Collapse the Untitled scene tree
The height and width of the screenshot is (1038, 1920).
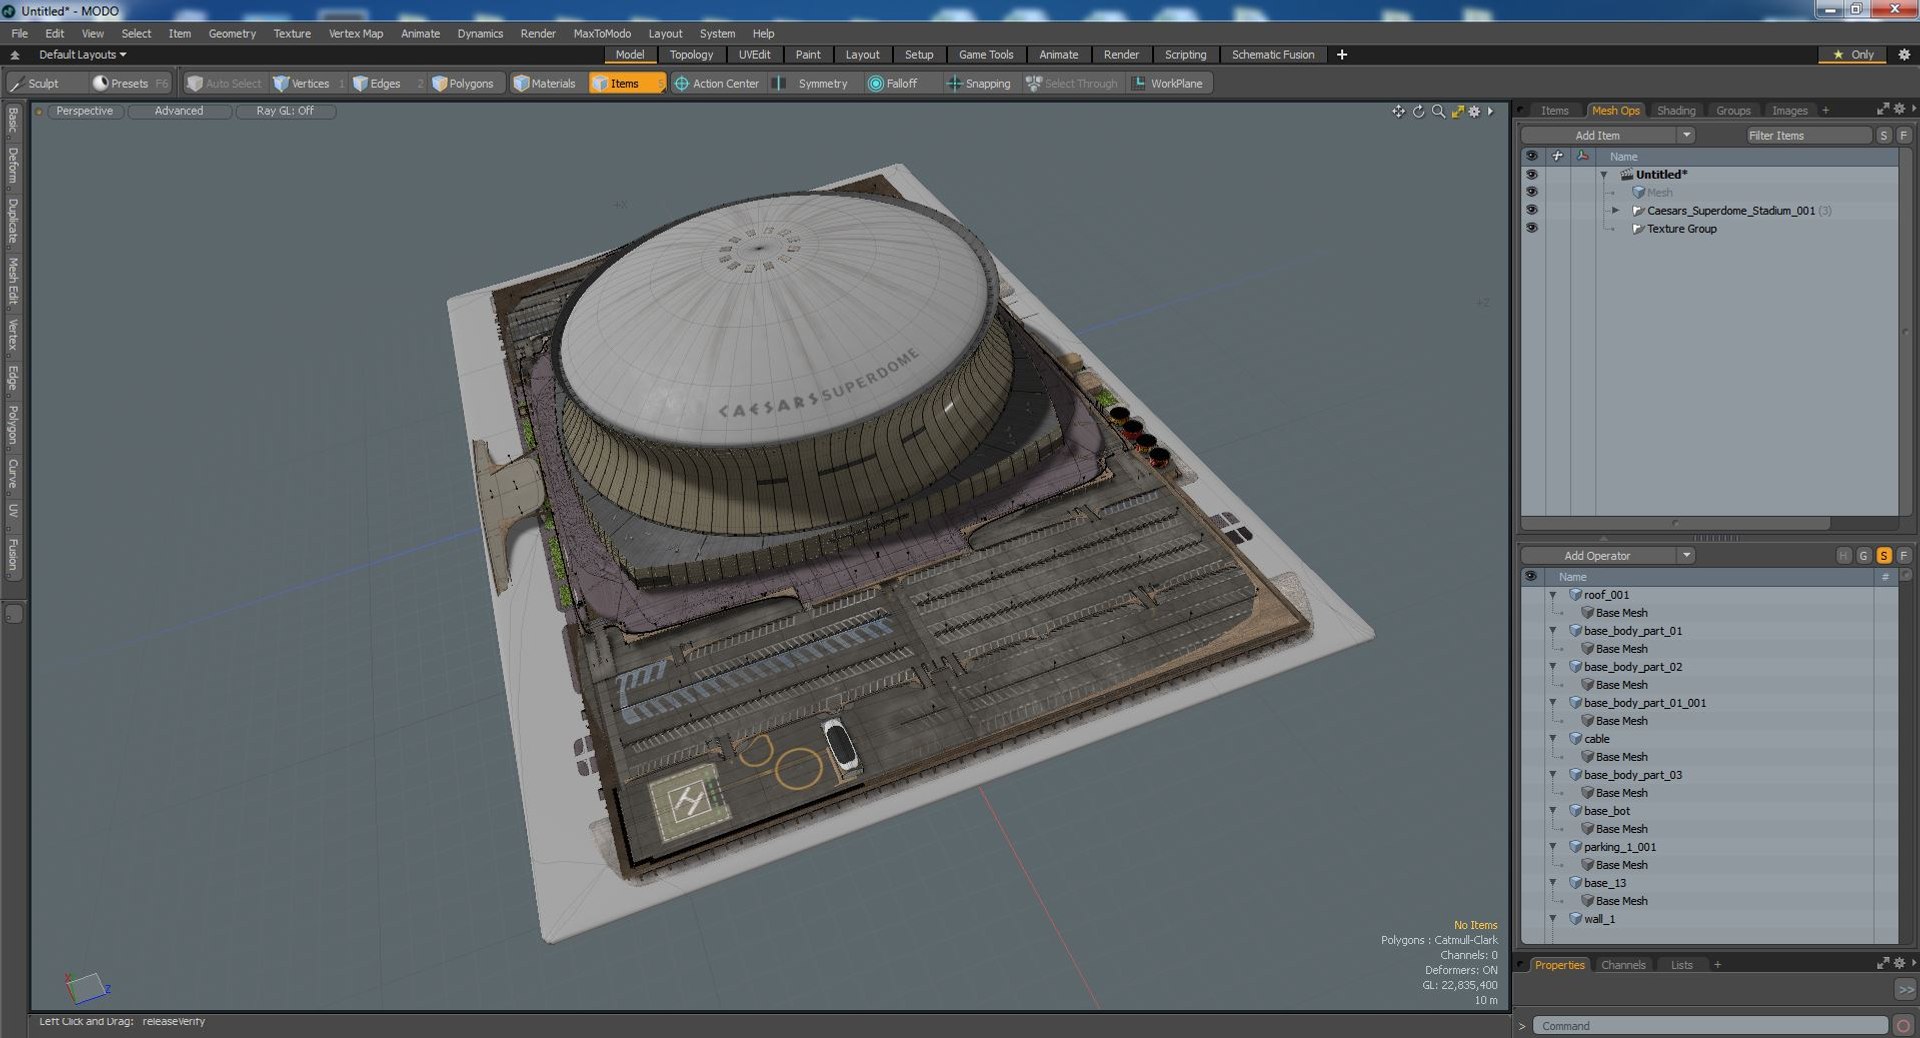pyautogui.click(x=1604, y=175)
